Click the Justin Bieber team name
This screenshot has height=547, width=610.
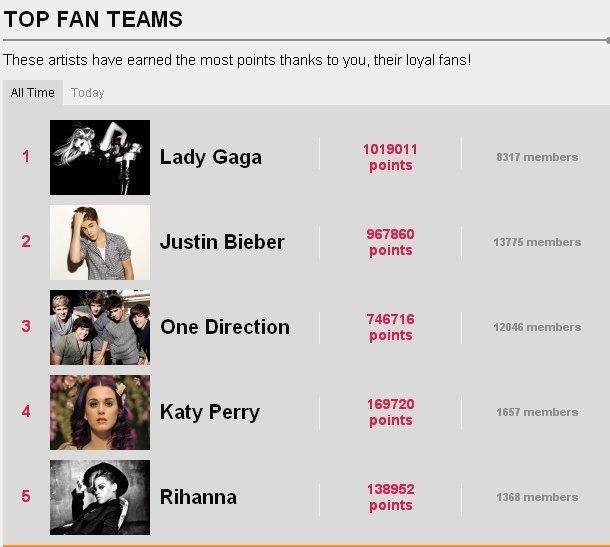[222, 242]
